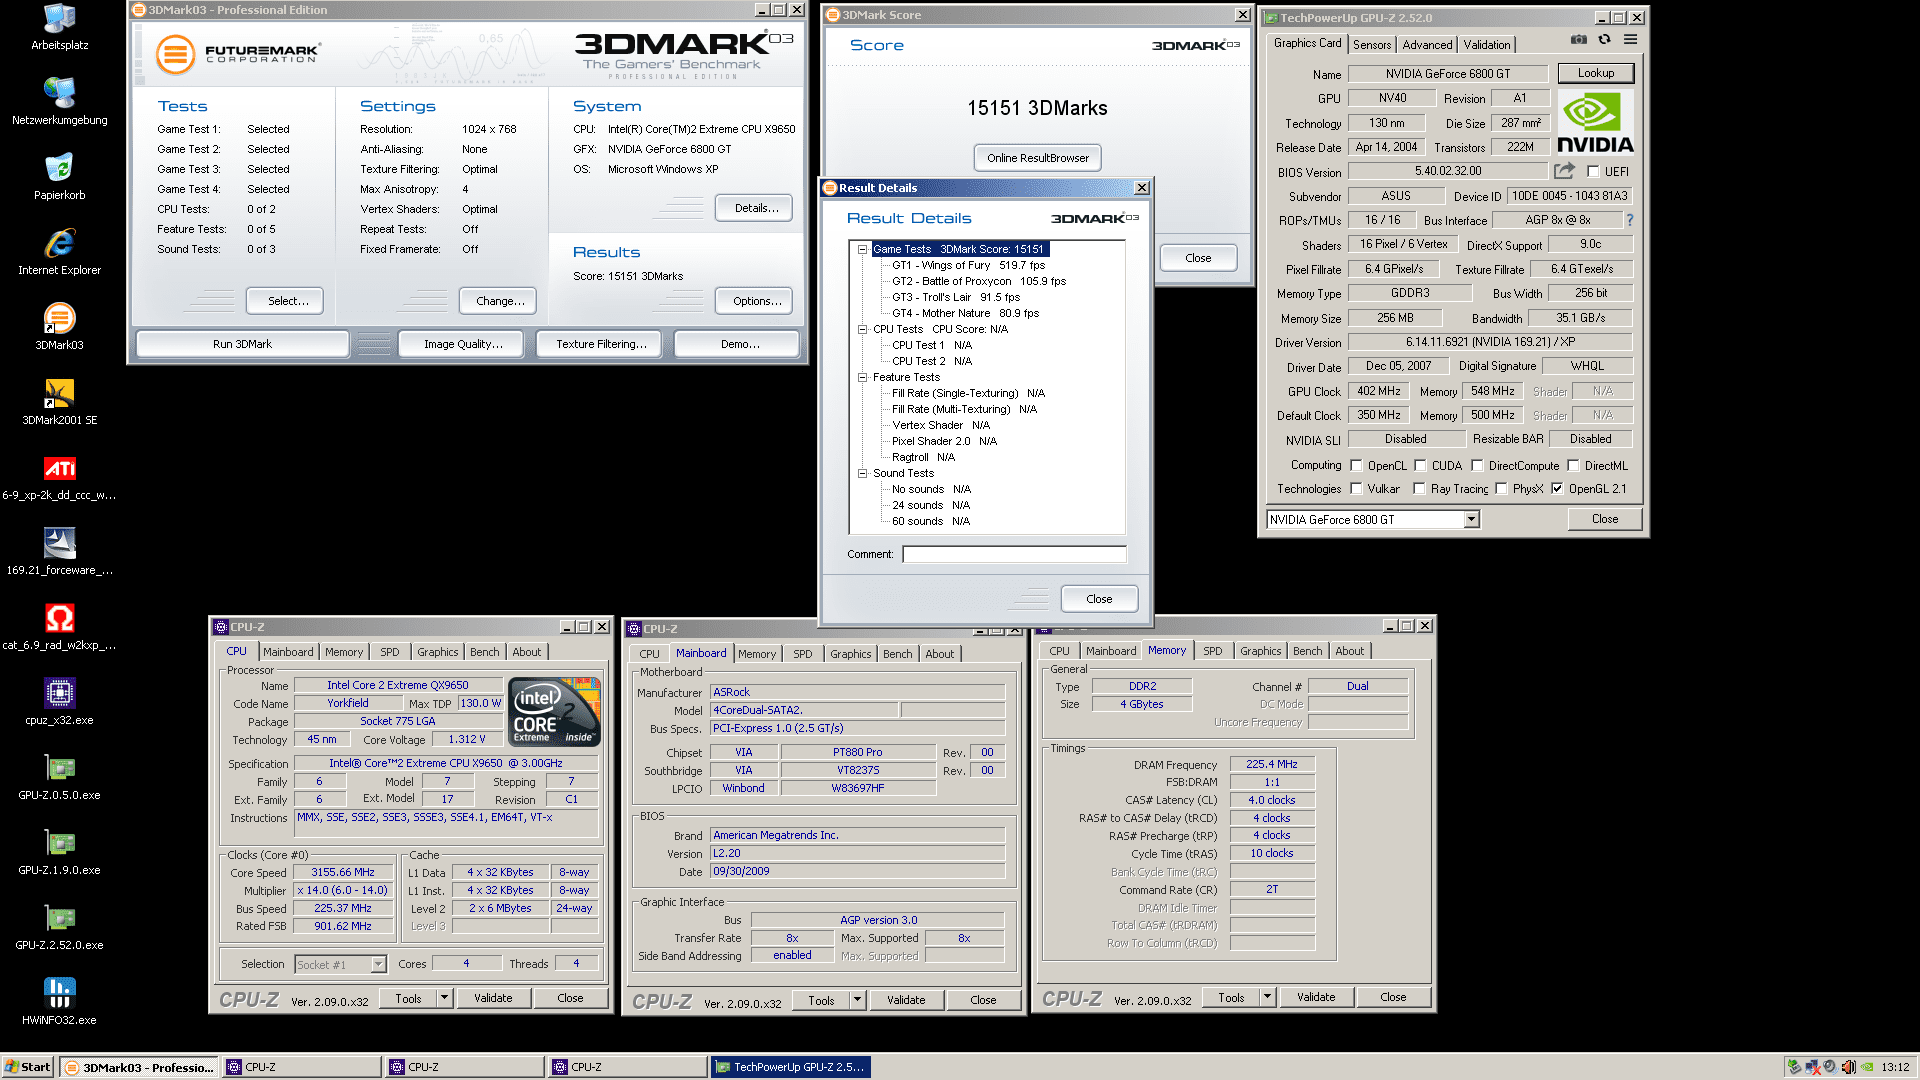Switch to the Sensors tab in GPU-Z

pyautogui.click(x=1372, y=45)
